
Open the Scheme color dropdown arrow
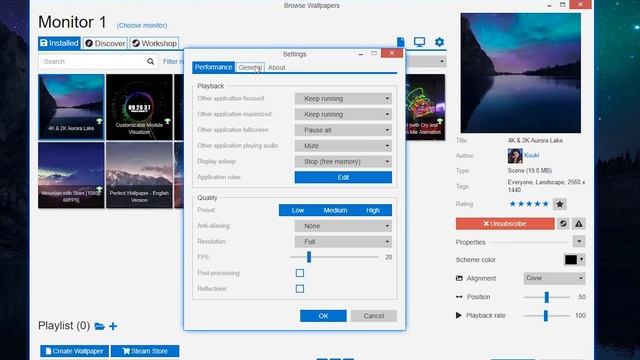coord(582,260)
